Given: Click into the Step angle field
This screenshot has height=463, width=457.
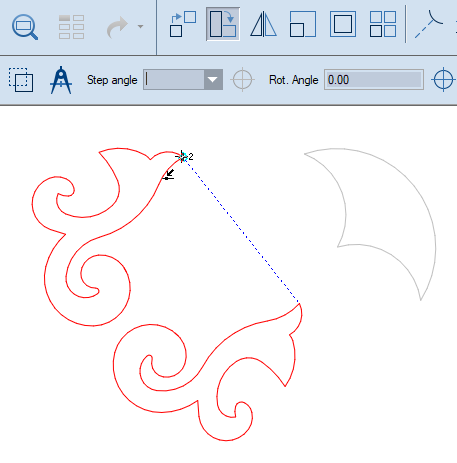Looking at the screenshot, I should [174, 80].
